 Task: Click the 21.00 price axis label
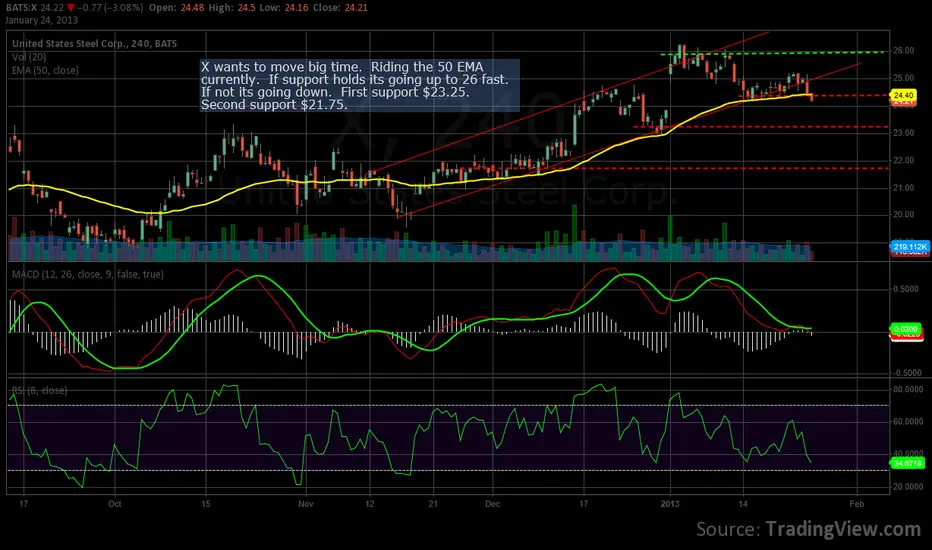pyautogui.click(x=903, y=187)
